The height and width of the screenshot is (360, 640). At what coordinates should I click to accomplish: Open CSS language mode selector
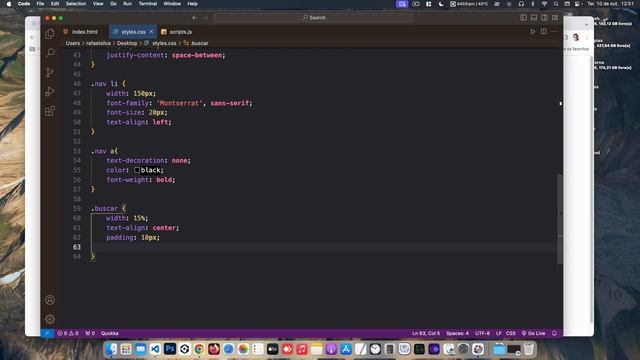tap(511, 333)
